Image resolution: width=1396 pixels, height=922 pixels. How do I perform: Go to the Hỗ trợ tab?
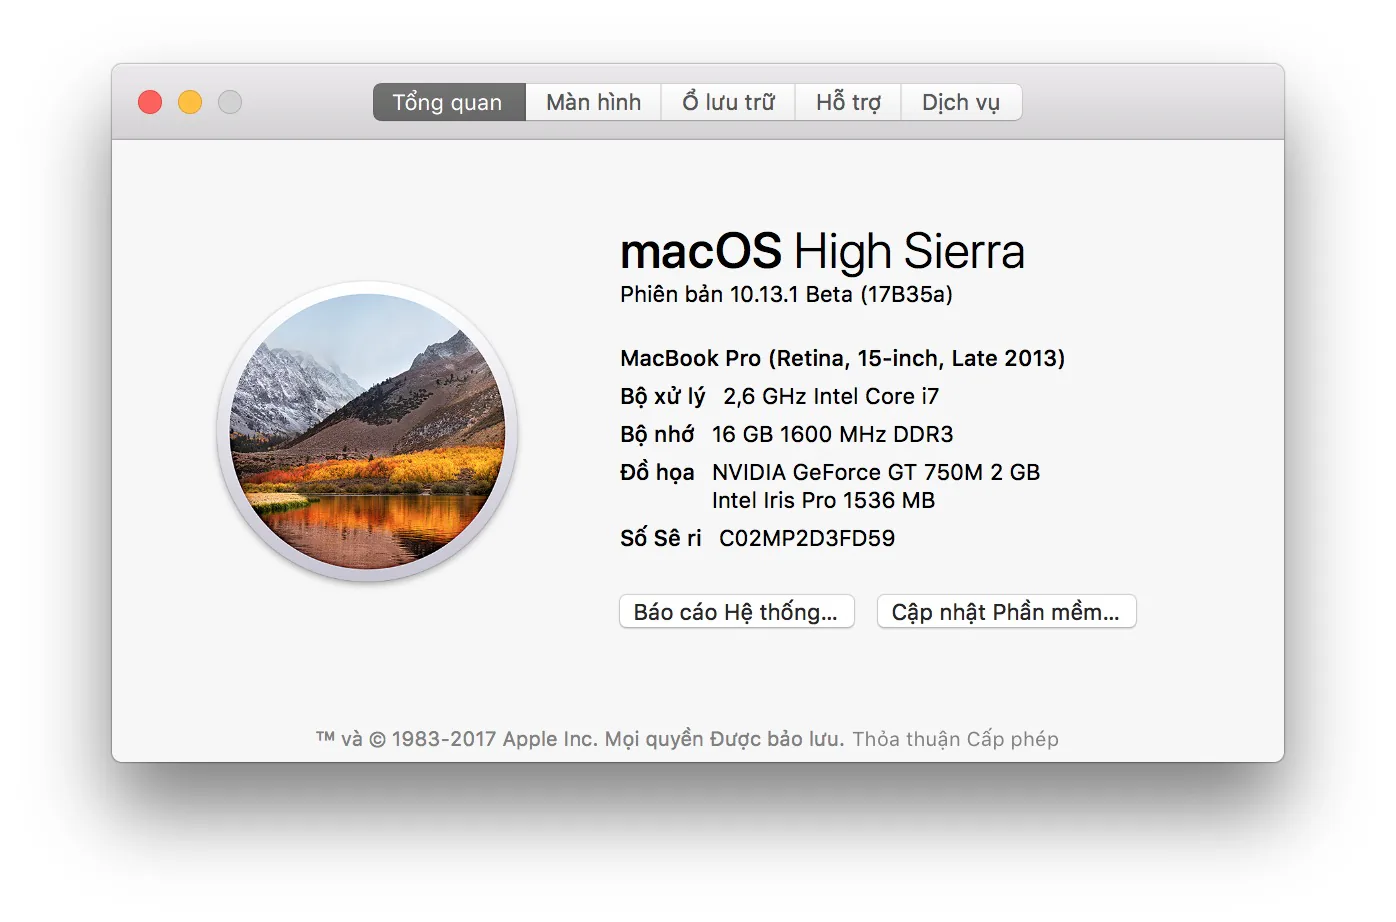[x=848, y=102]
